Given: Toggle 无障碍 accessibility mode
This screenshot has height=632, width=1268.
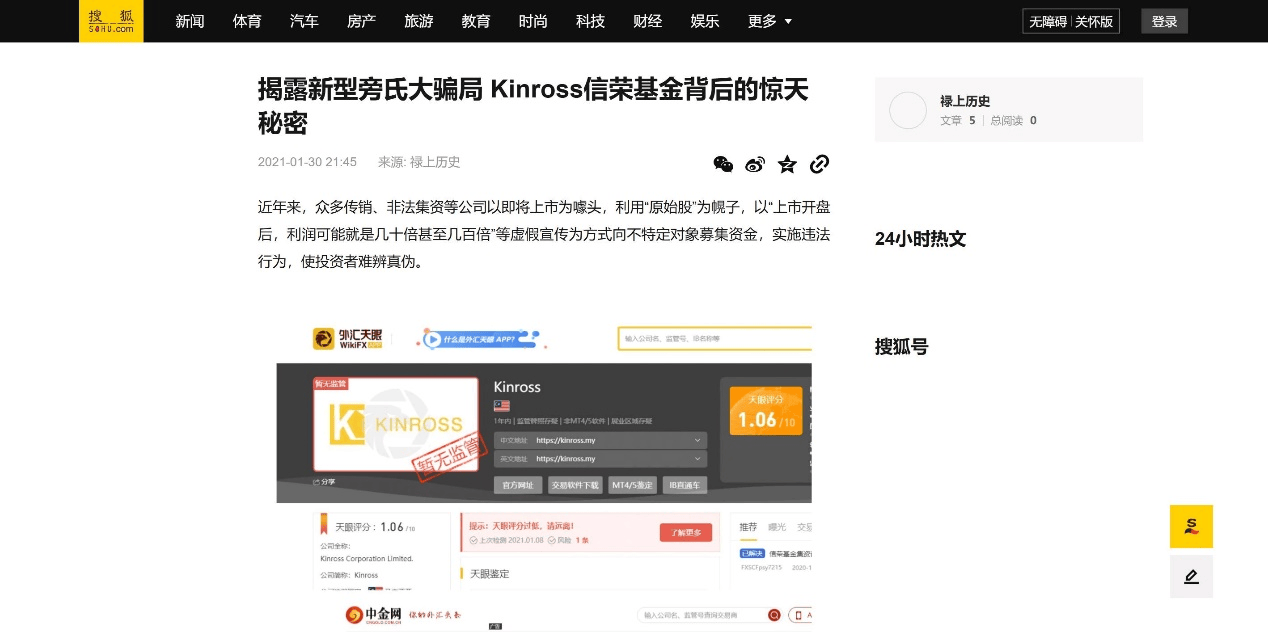Looking at the screenshot, I should [x=1047, y=21].
